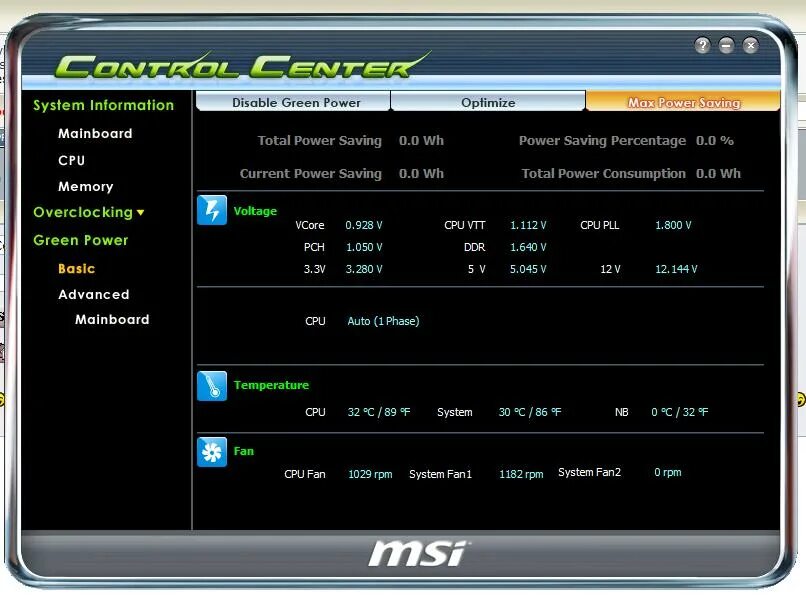Select the Max Power Saving tab
This screenshot has height=597, width=806.
pos(683,102)
